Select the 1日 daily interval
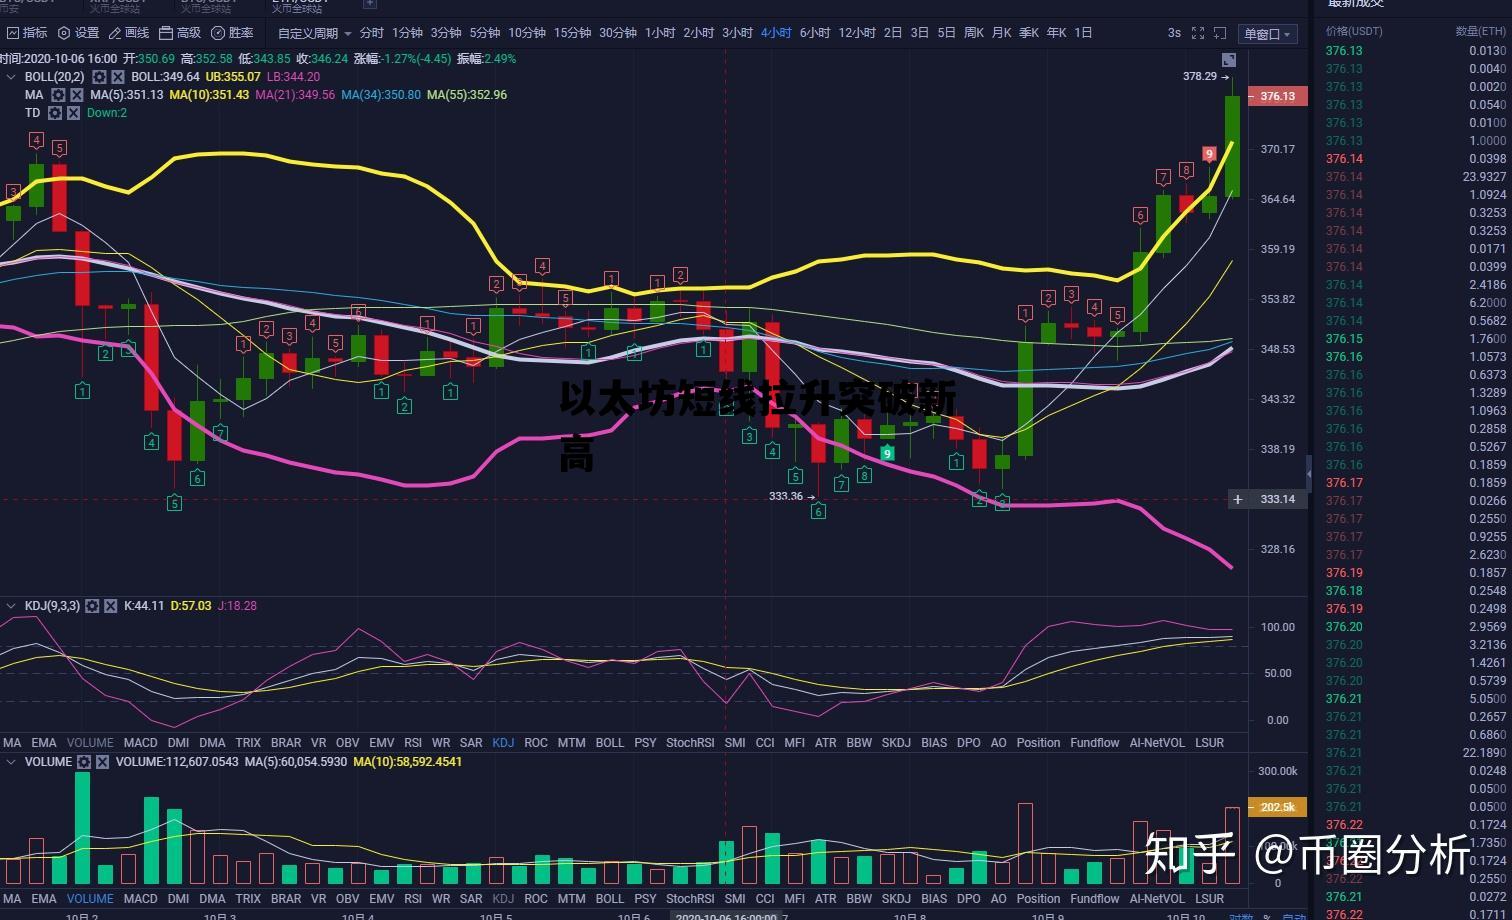 (x=1083, y=33)
